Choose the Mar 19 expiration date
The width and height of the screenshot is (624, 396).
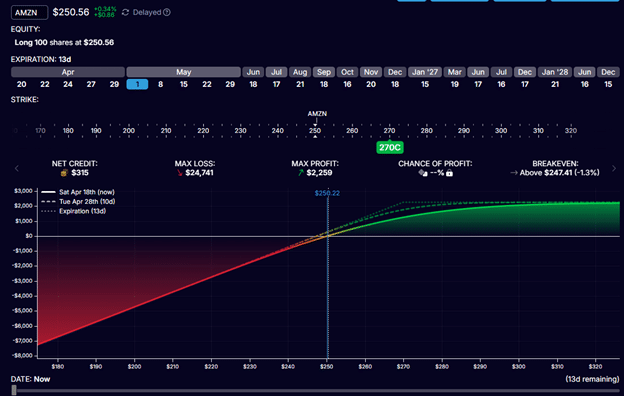pos(454,84)
